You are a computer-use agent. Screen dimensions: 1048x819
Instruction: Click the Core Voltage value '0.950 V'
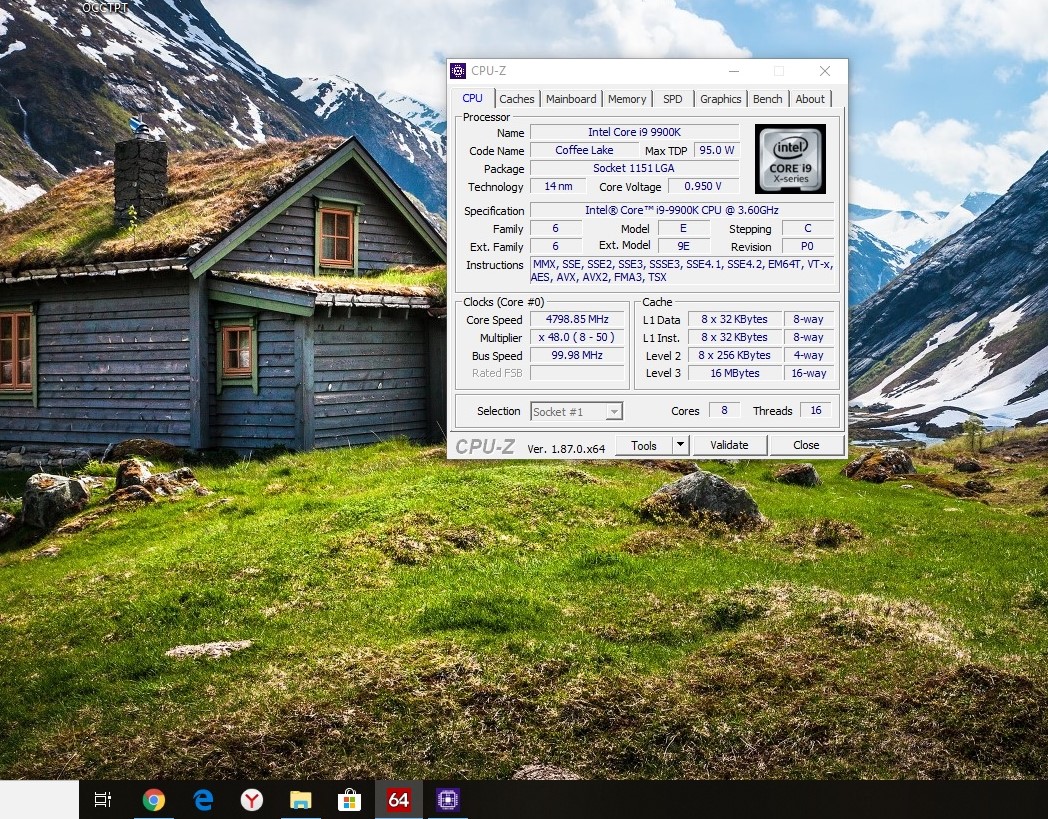click(x=703, y=187)
